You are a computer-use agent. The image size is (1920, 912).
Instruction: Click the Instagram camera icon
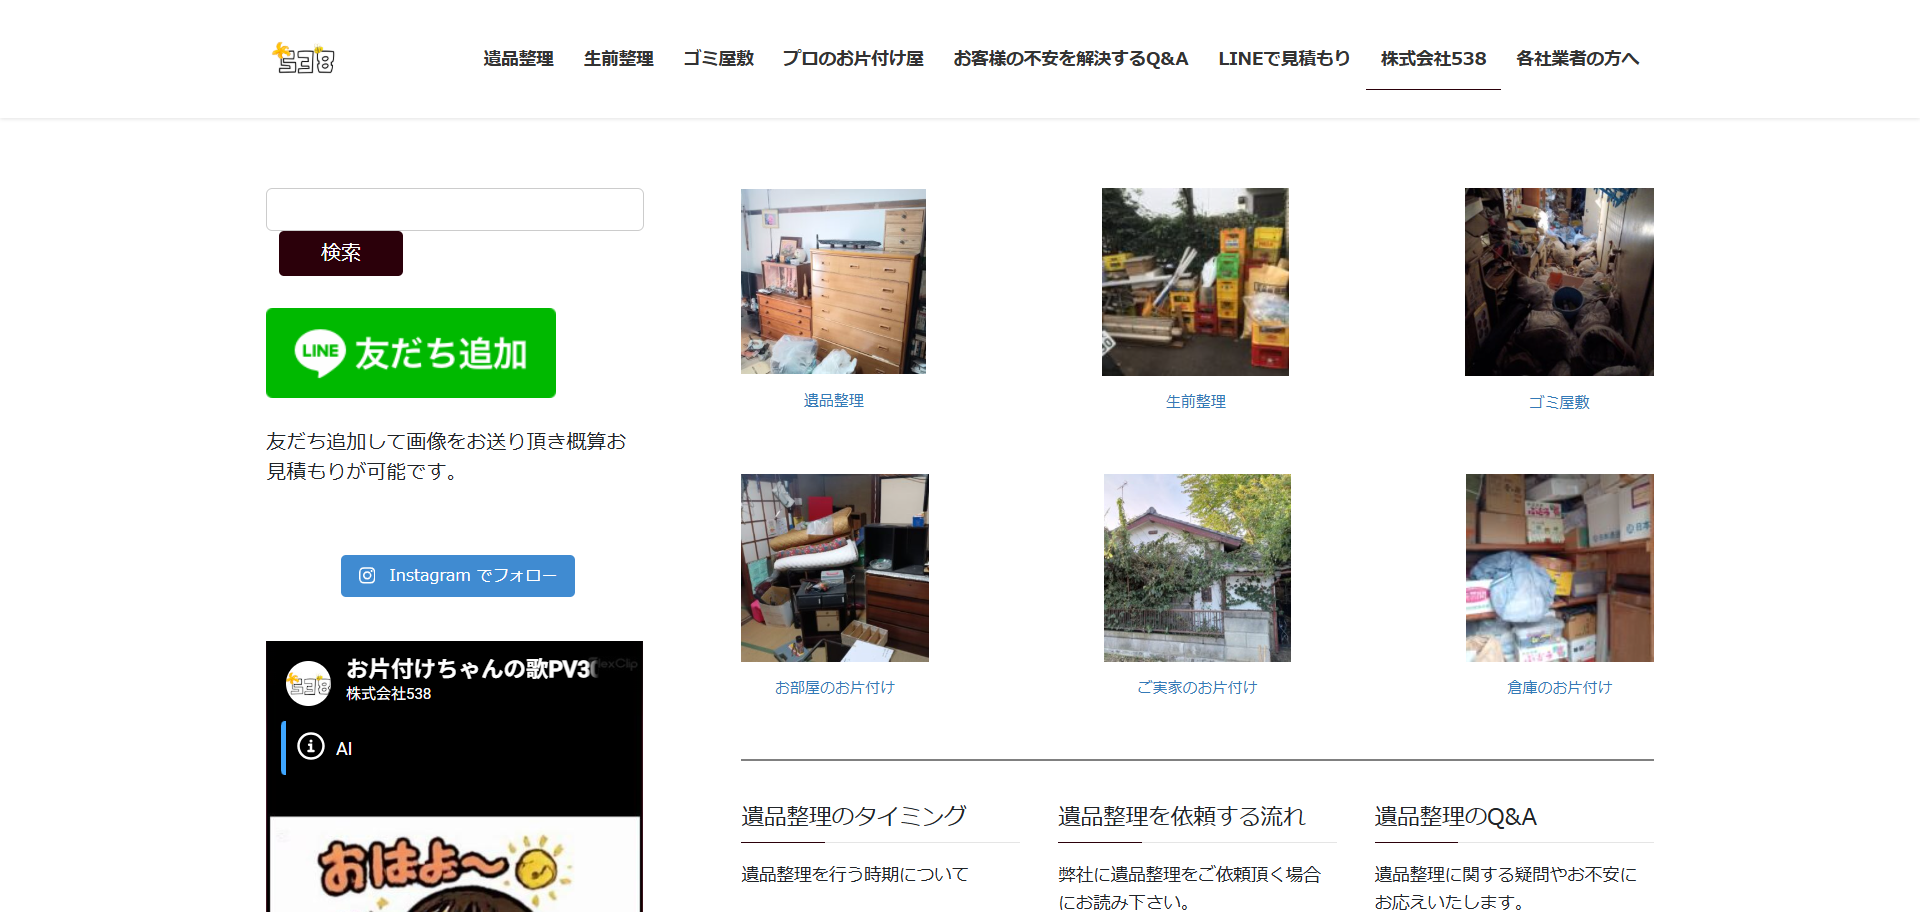[x=367, y=576]
